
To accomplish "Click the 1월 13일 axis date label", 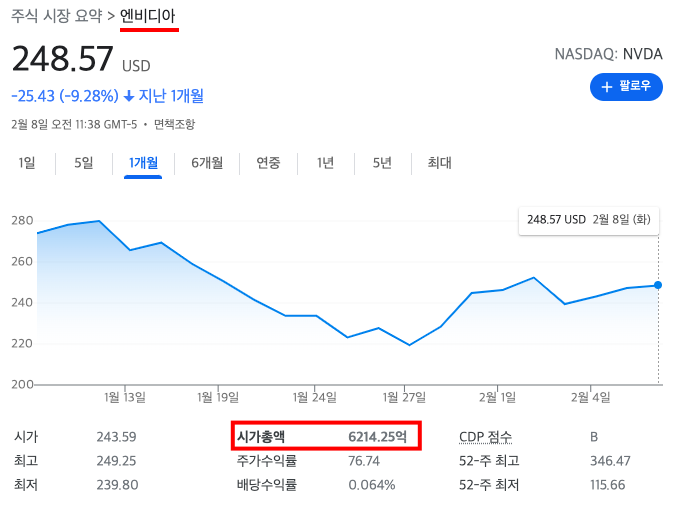I will [125, 397].
